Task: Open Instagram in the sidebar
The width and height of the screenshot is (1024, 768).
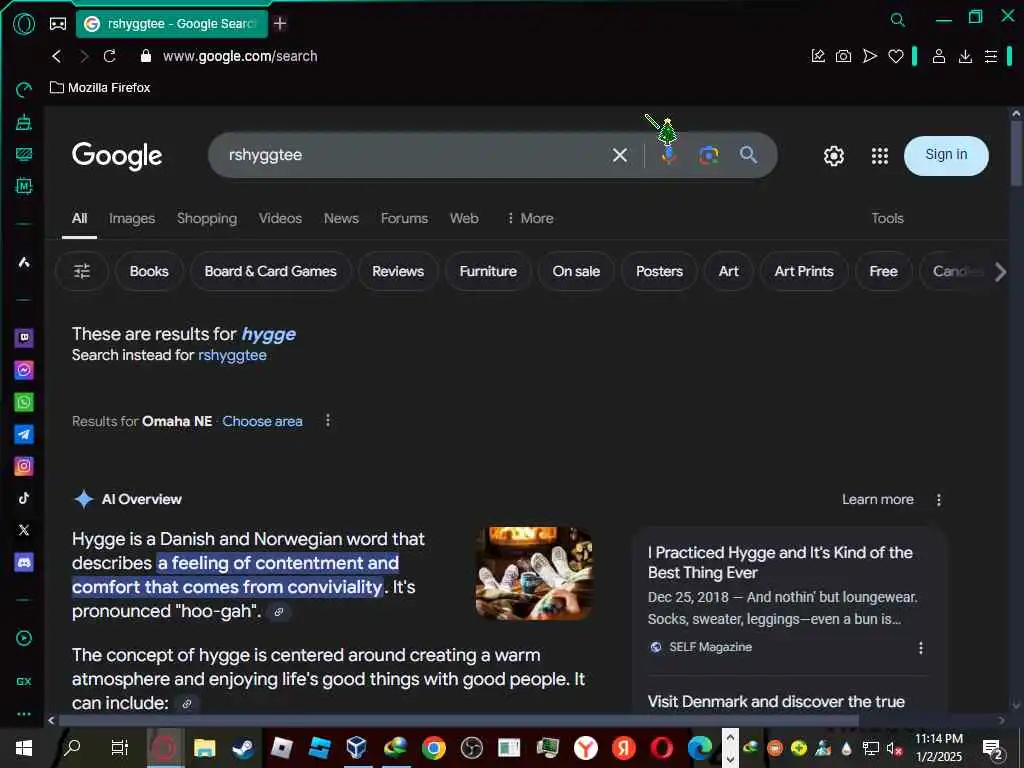Action: point(24,466)
